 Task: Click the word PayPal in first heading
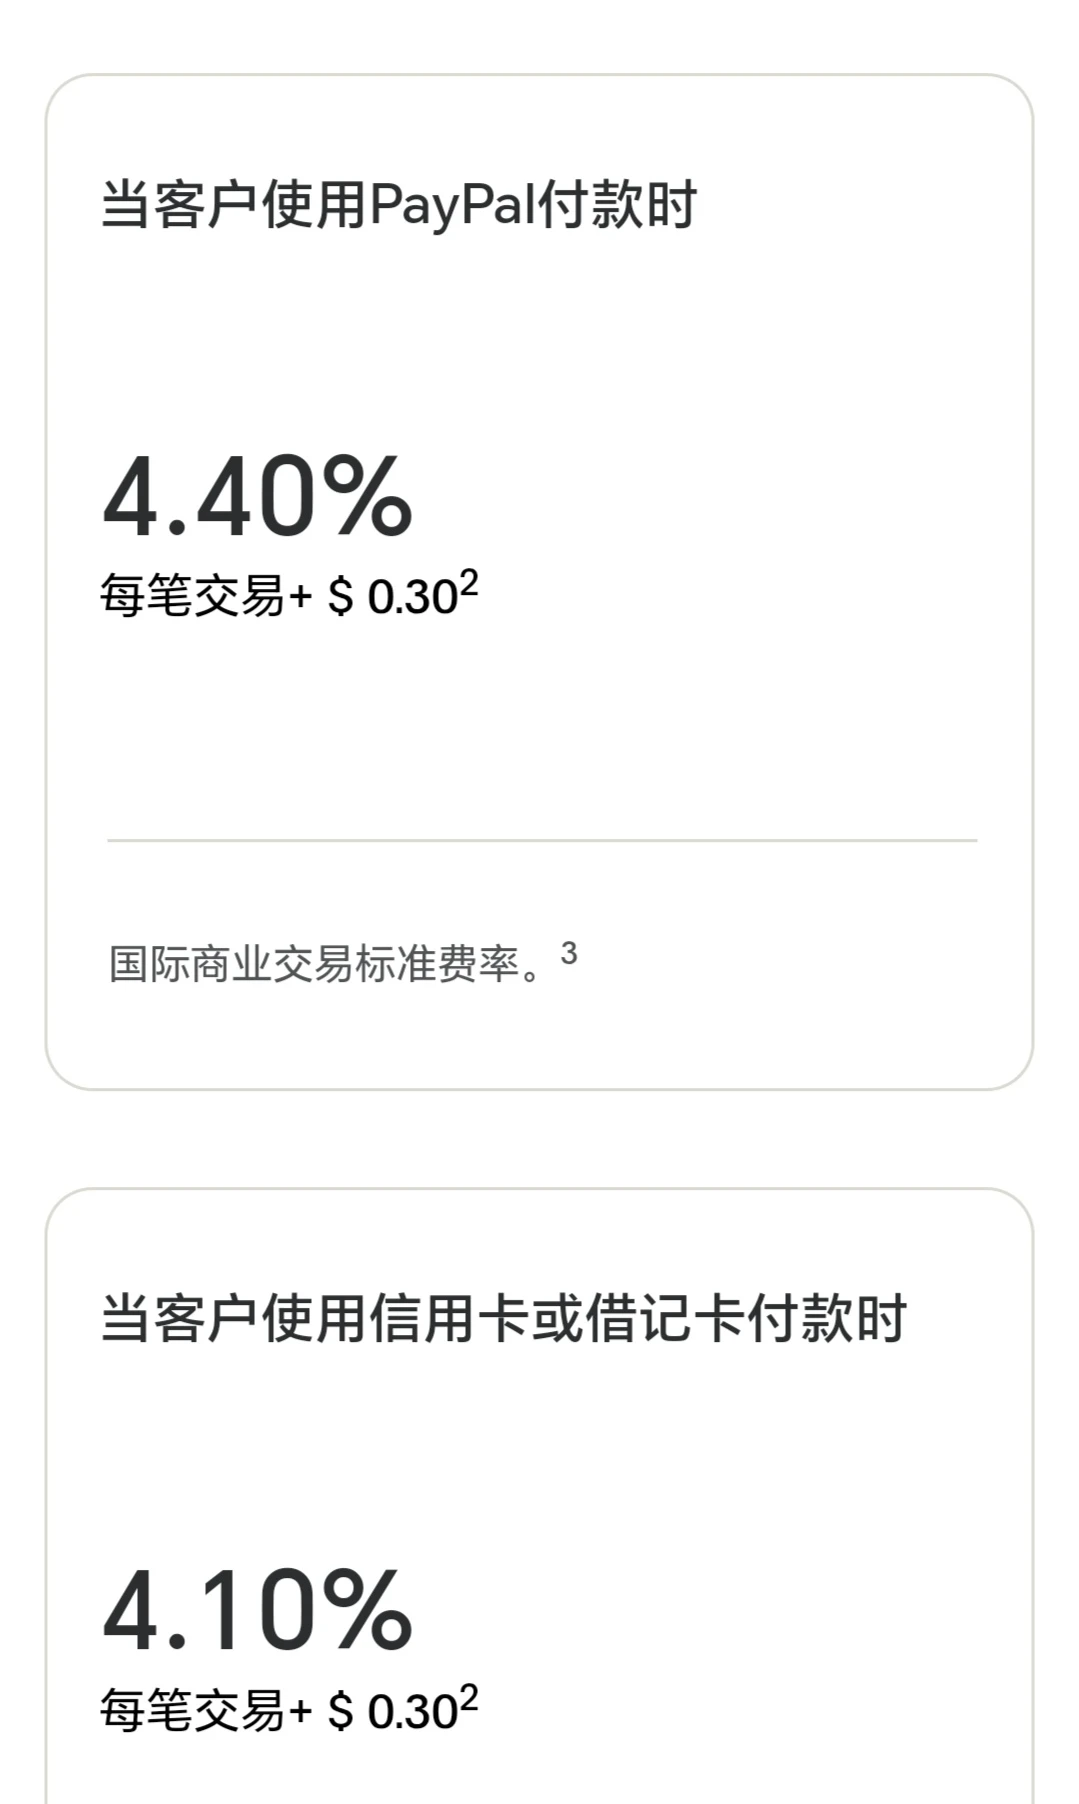click(451, 205)
